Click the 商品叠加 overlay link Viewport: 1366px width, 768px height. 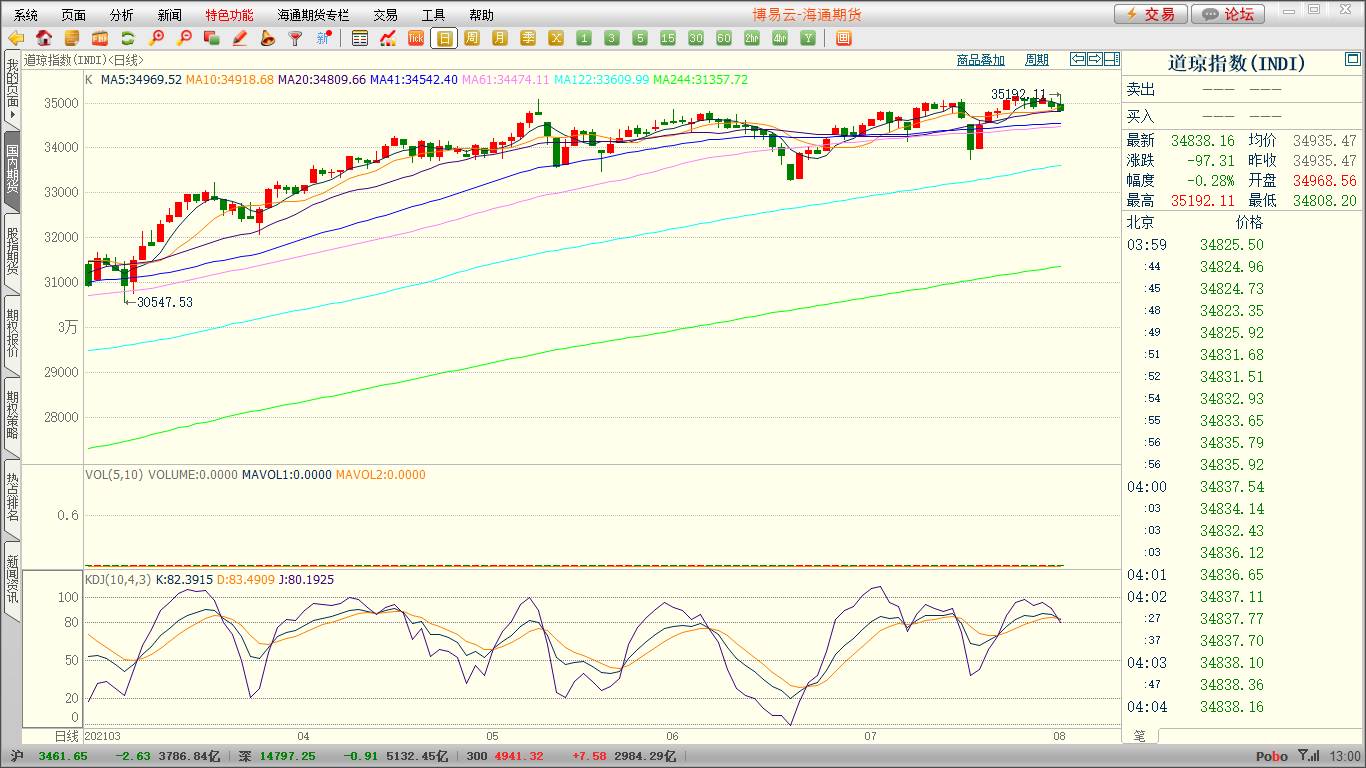click(x=980, y=60)
